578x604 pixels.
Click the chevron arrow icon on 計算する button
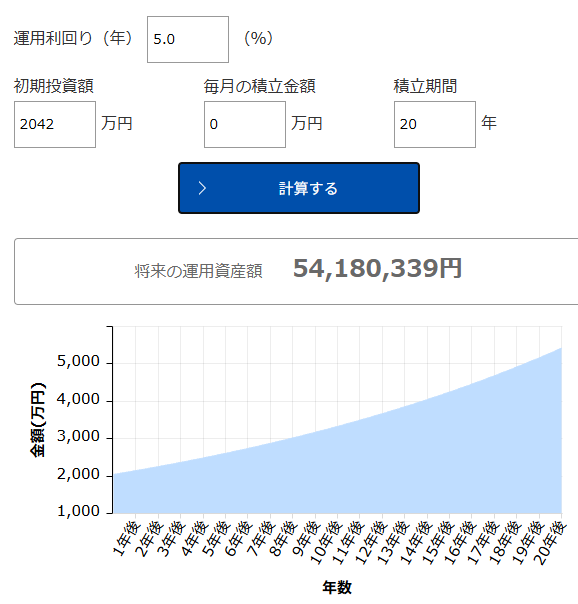[202, 188]
